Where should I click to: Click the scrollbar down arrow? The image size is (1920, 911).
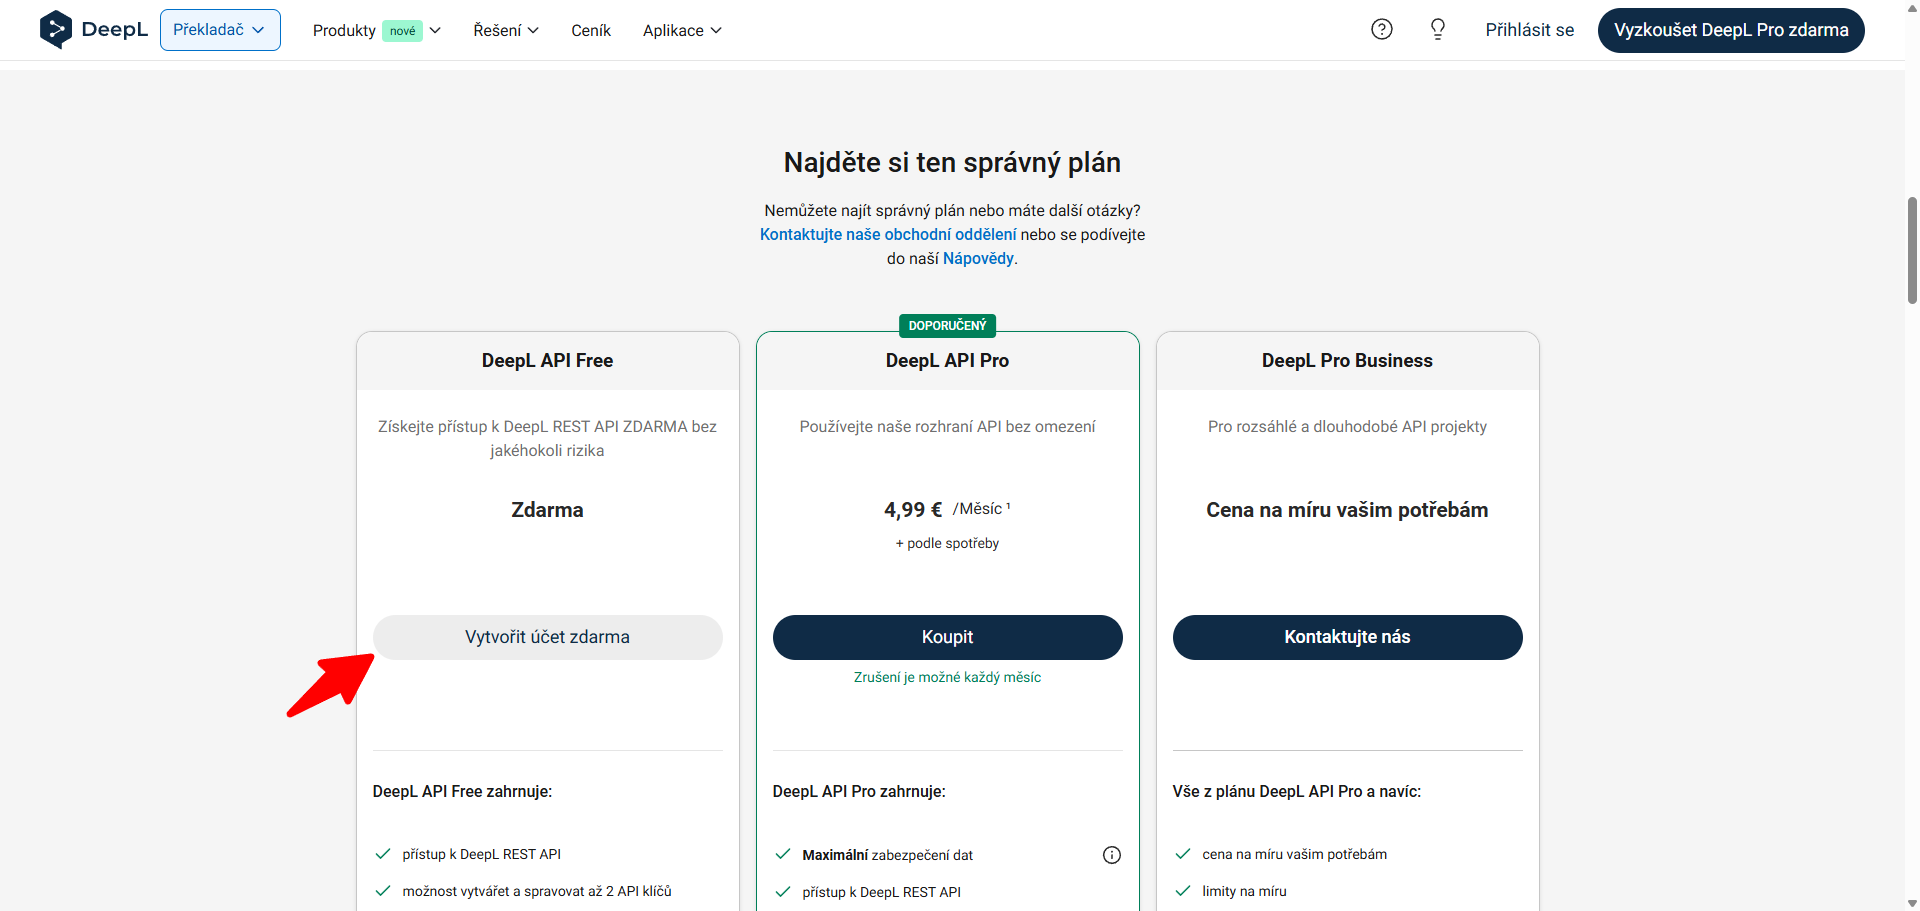click(1912, 903)
